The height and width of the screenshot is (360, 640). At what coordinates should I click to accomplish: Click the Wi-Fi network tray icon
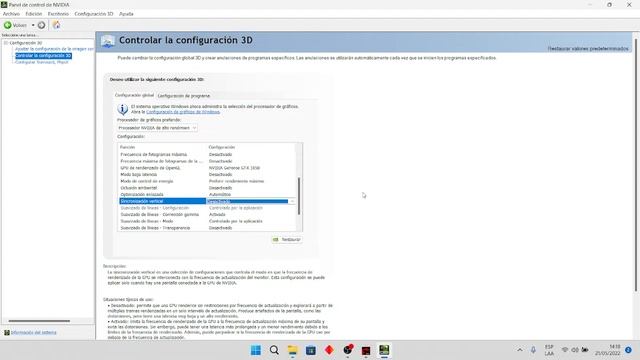coord(565,350)
